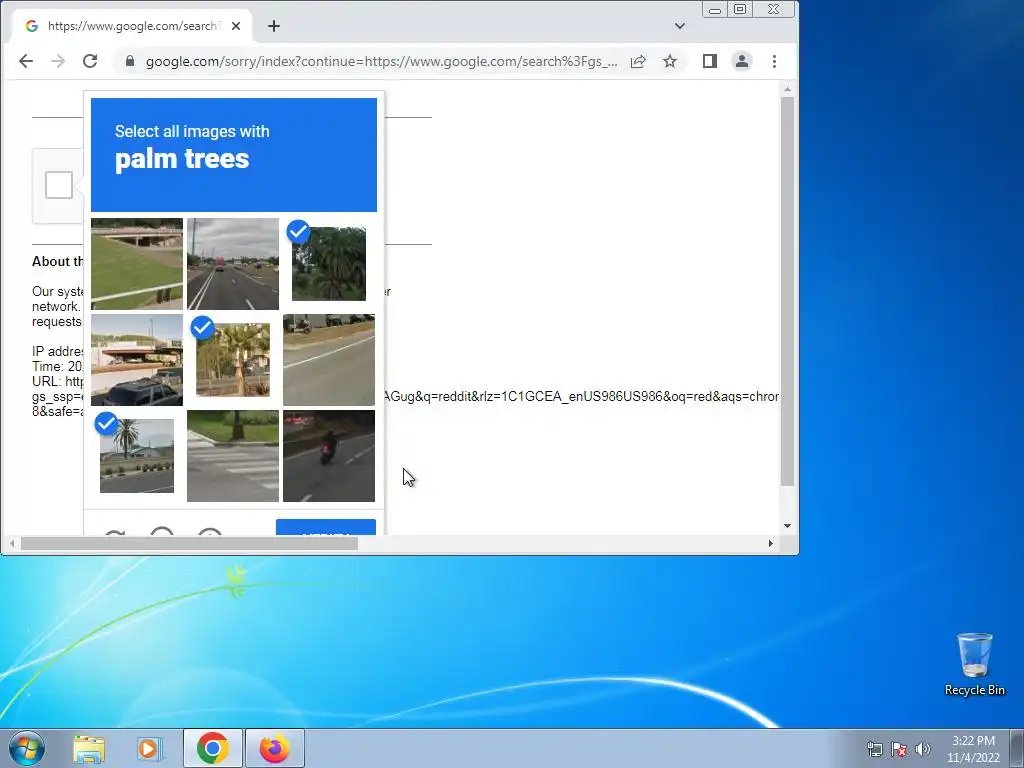Go back using the browser back arrow
Viewport: 1024px width, 768px height.
tap(25, 61)
